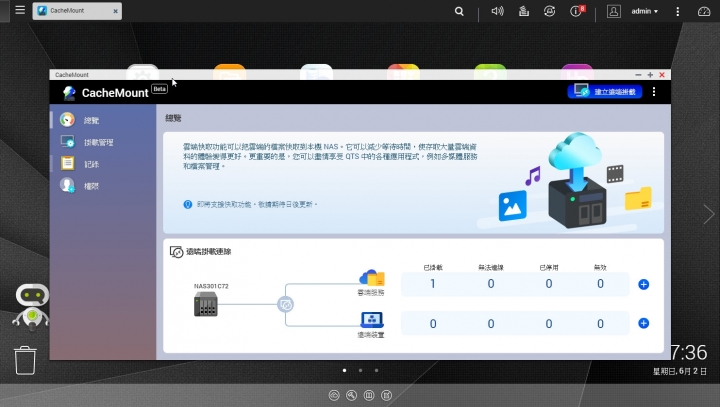Click the remote device computer icon
The height and width of the screenshot is (407, 720).
(x=371, y=320)
